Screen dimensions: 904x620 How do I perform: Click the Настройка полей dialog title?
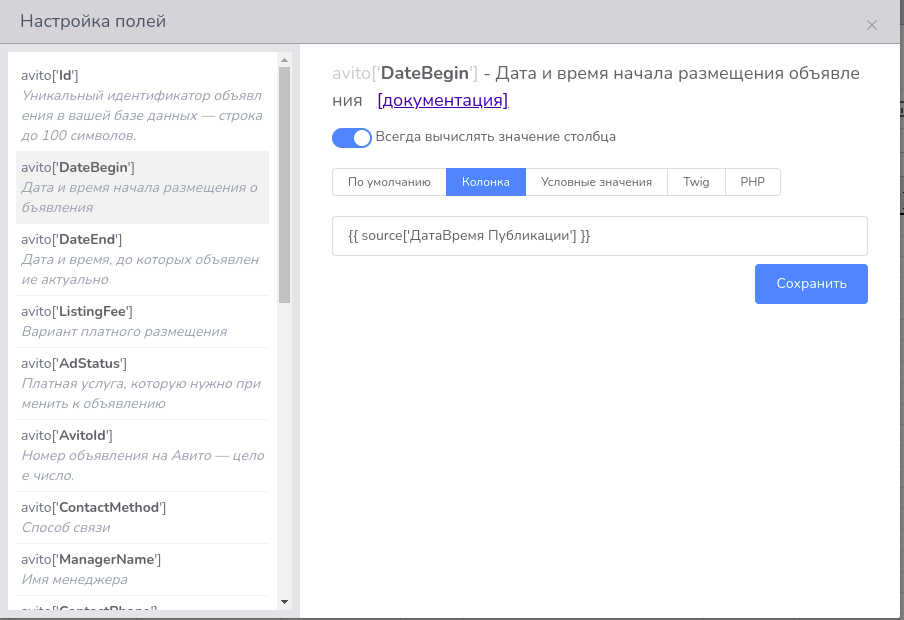pos(93,21)
